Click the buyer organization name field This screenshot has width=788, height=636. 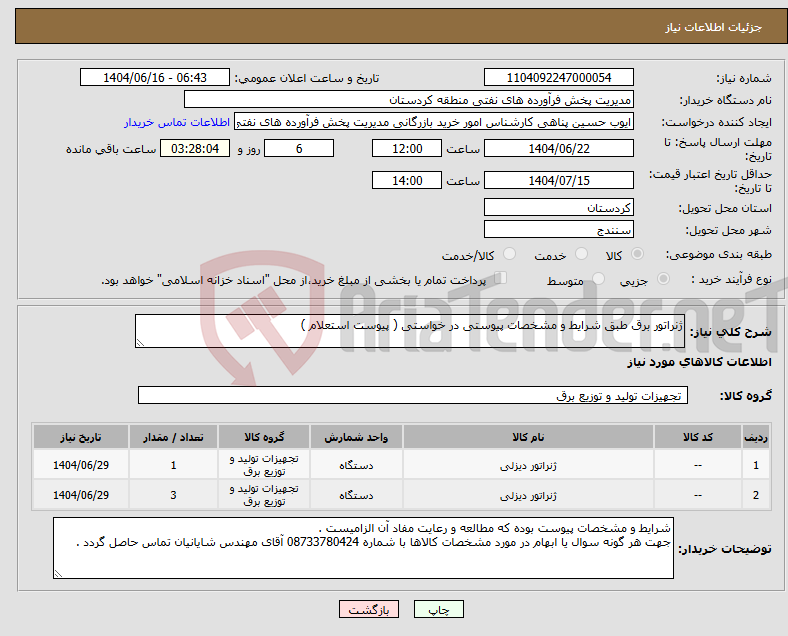click(409, 99)
